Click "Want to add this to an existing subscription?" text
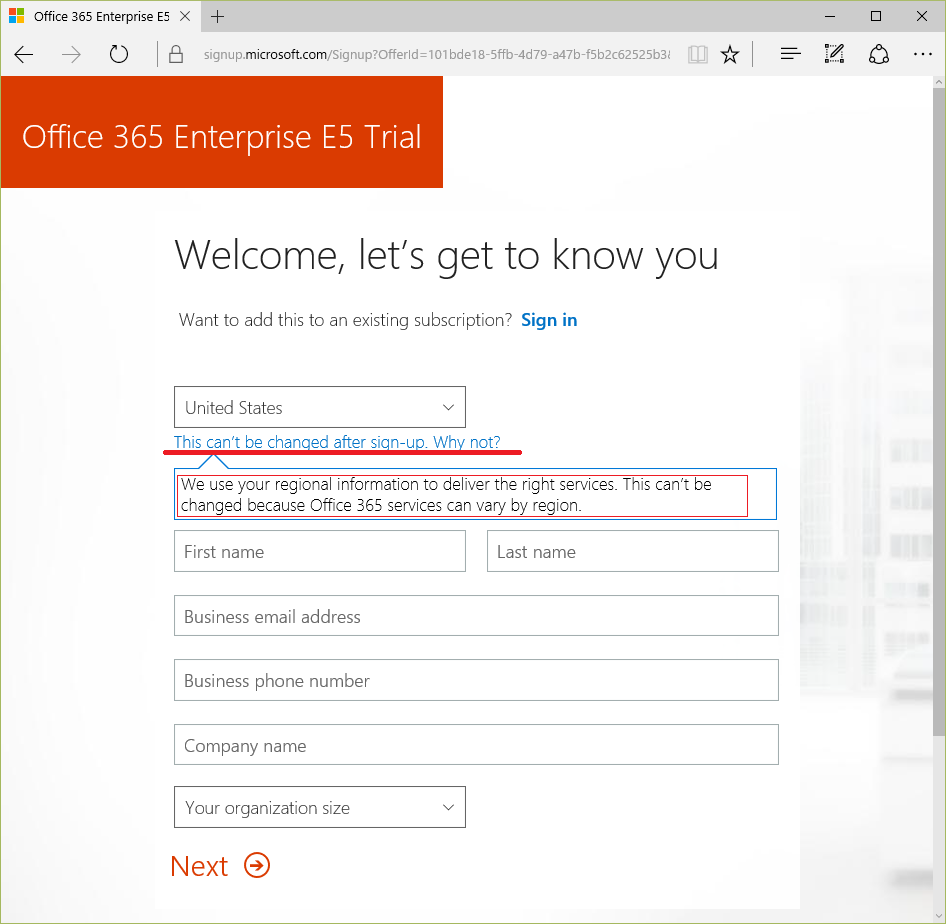 pos(345,320)
